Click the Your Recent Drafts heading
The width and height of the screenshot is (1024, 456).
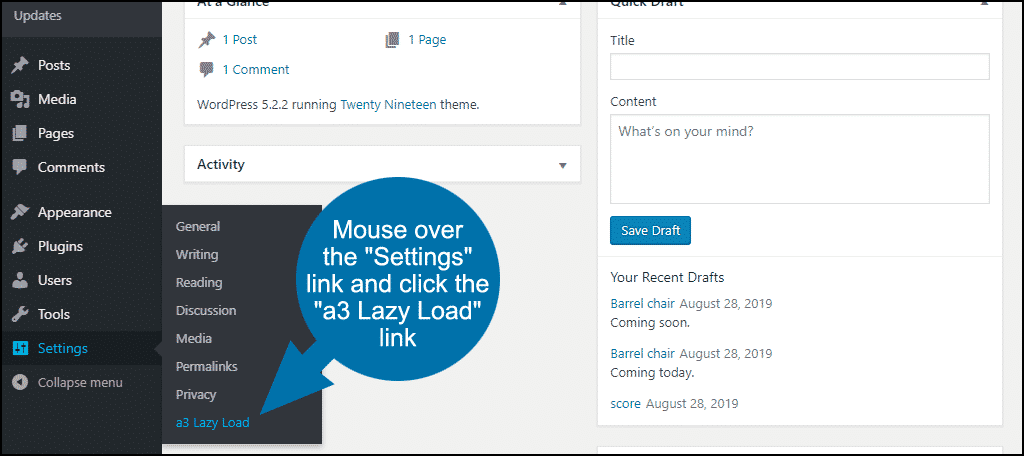coord(667,278)
